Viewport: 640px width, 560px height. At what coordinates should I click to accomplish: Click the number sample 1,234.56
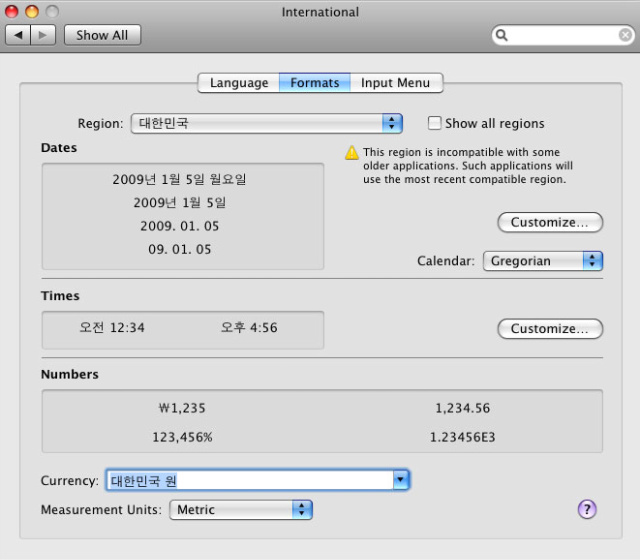462,408
